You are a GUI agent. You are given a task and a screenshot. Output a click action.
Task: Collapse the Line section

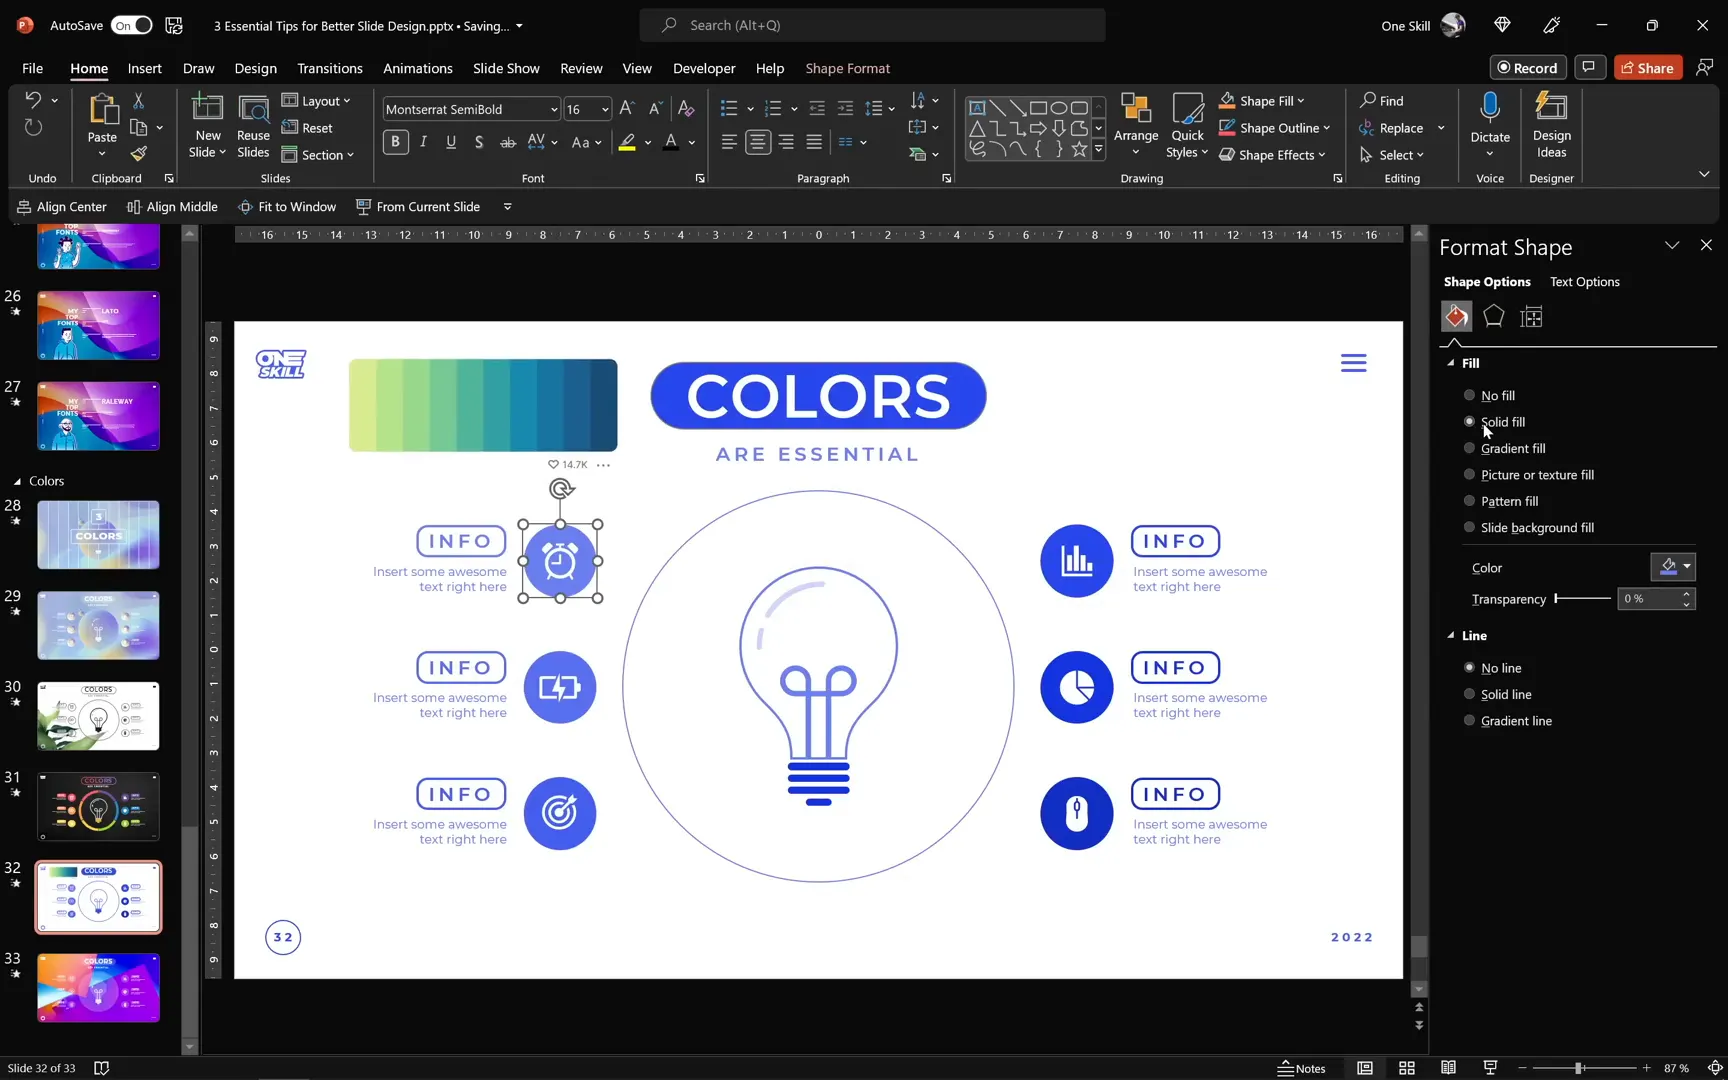click(1451, 635)
